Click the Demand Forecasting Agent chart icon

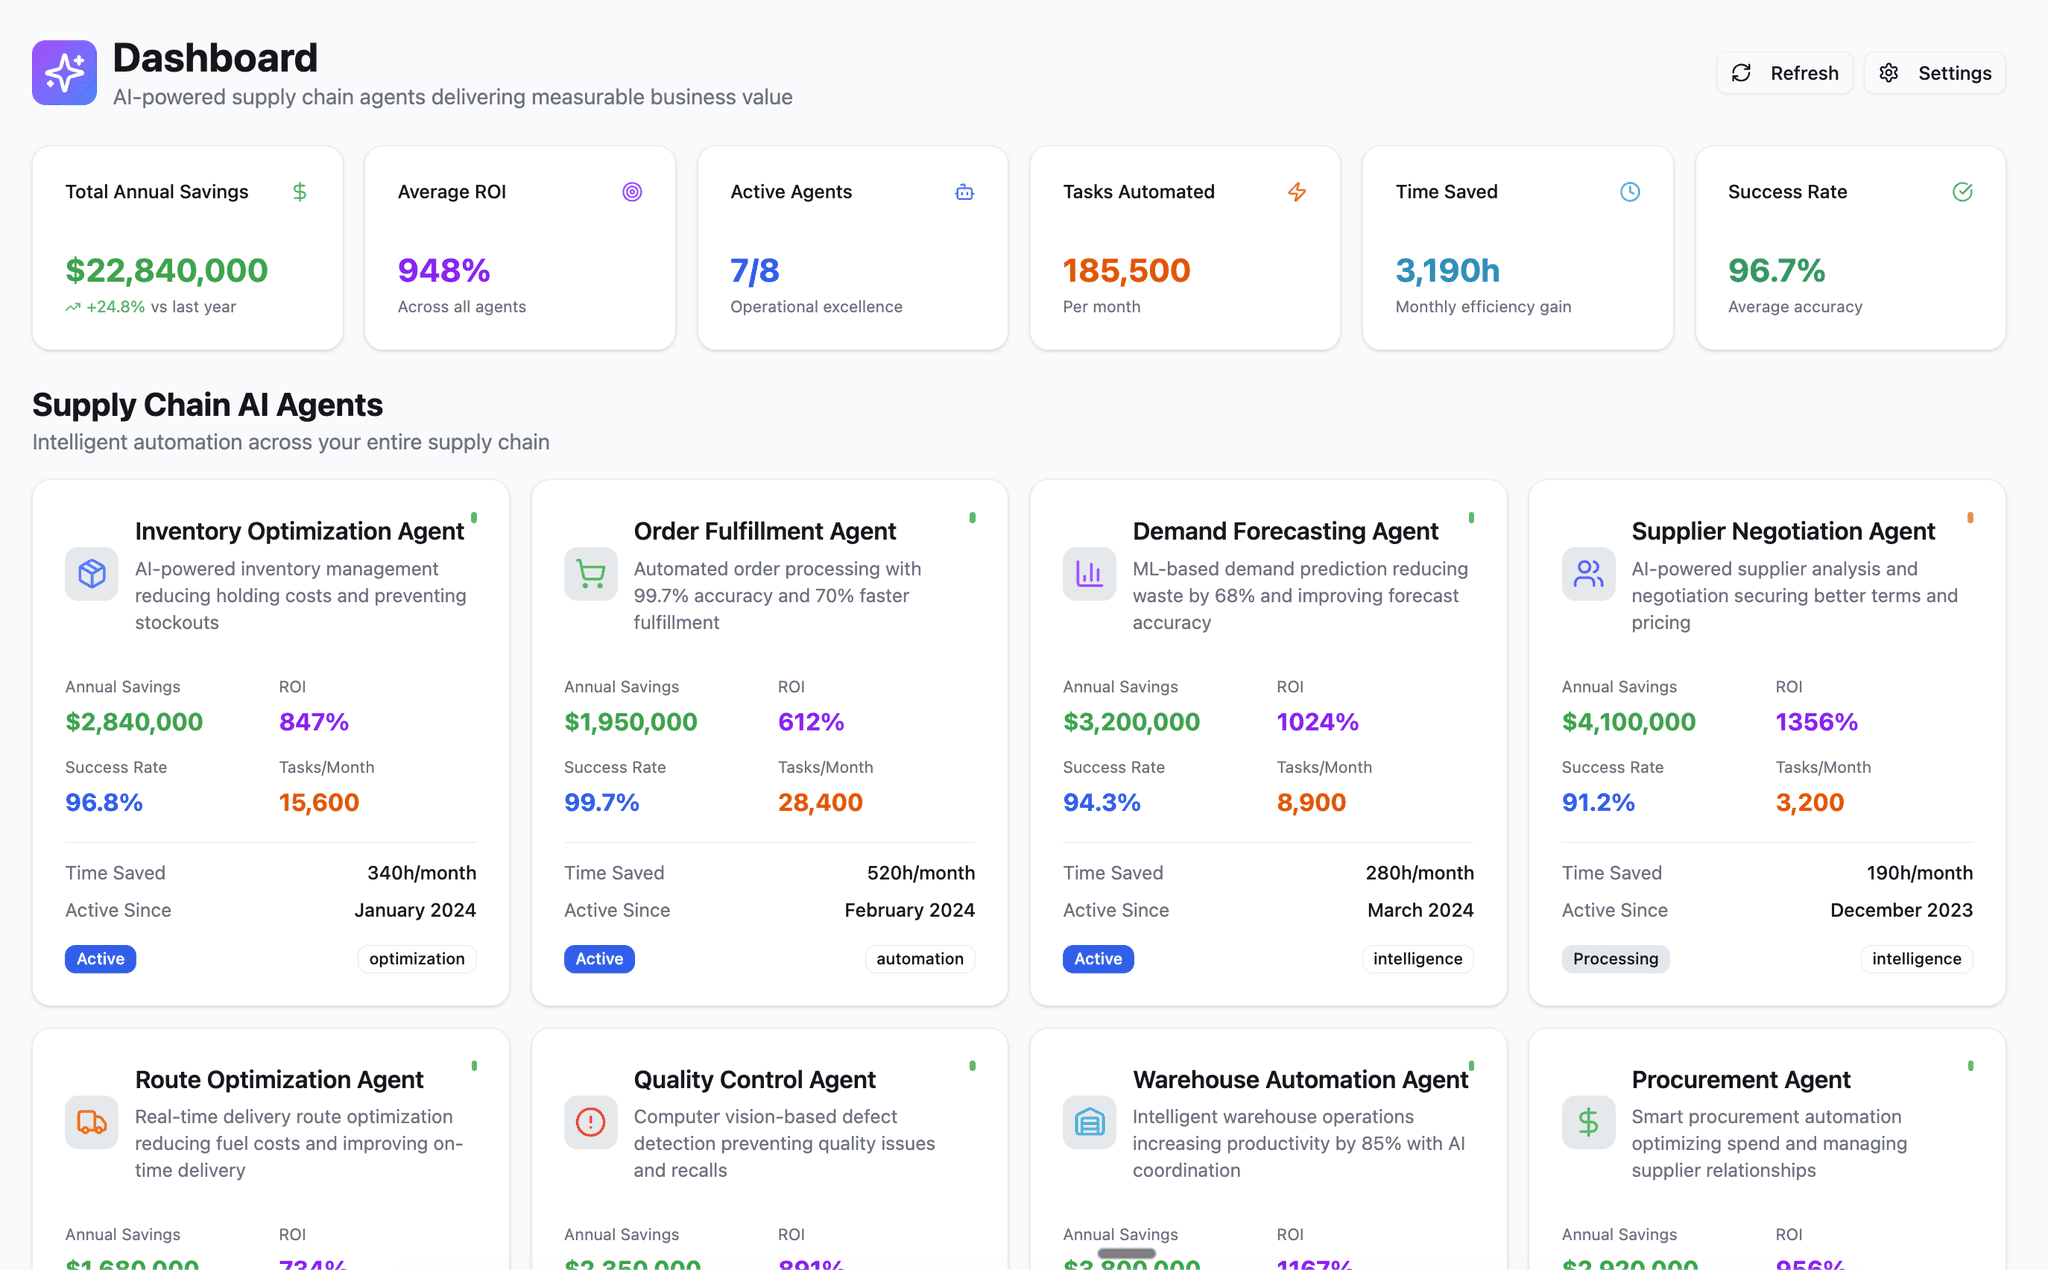[x=1089, y=574]
